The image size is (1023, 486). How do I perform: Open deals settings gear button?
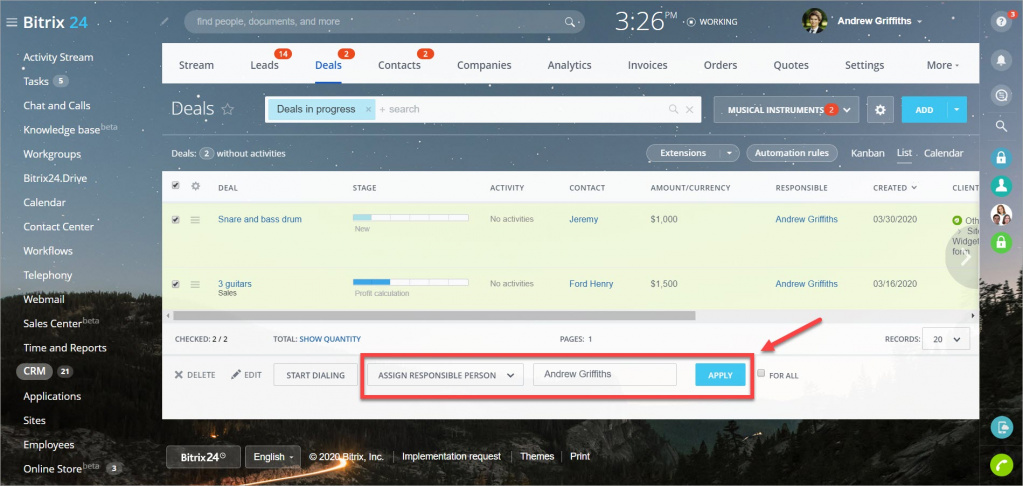click(x=880, y=110)
